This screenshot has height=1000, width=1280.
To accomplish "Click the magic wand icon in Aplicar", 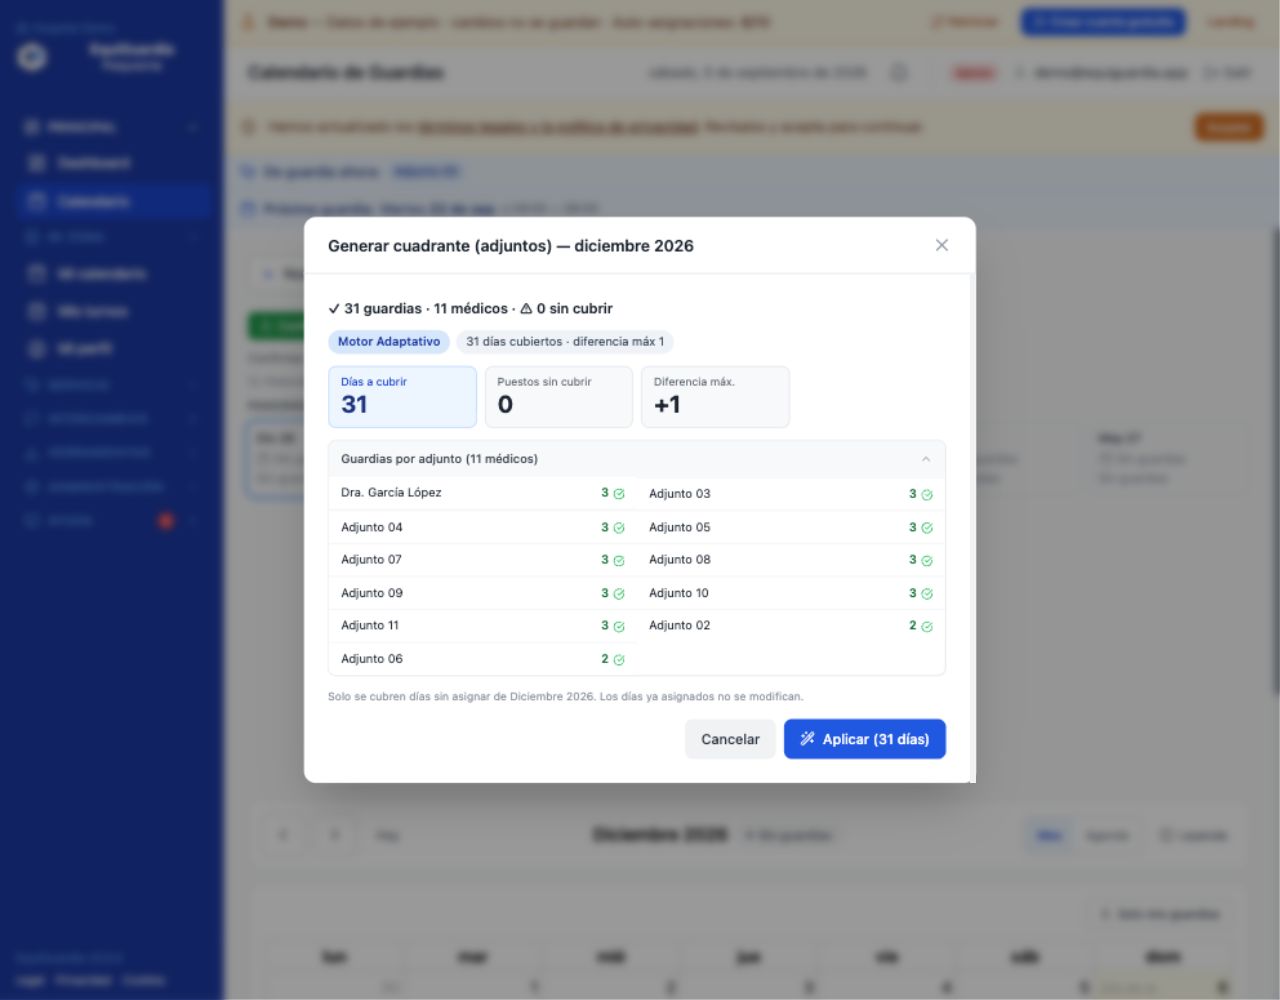I will click(807, 739).
